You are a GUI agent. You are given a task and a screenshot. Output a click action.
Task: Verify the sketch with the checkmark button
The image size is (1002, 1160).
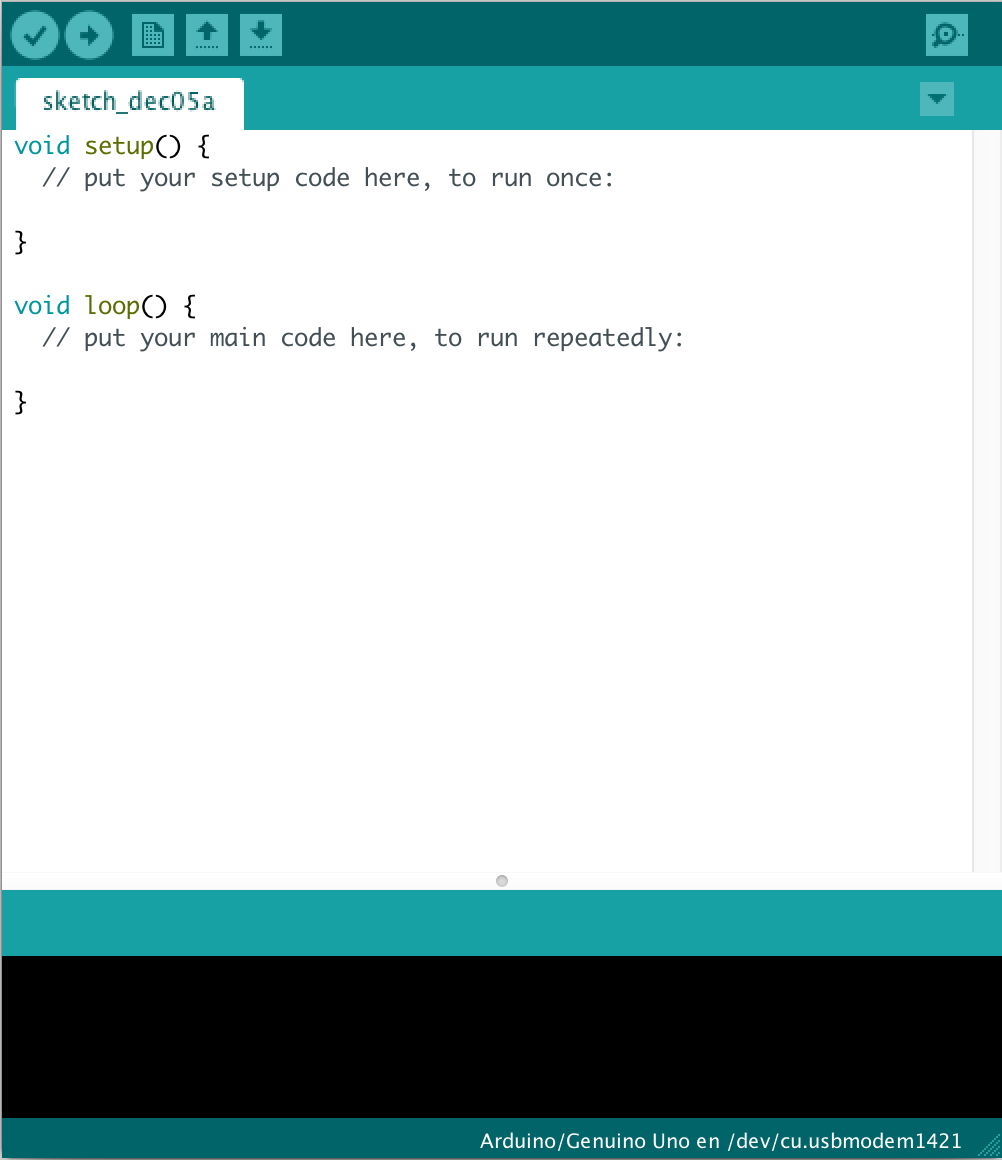tap(34, 35)
